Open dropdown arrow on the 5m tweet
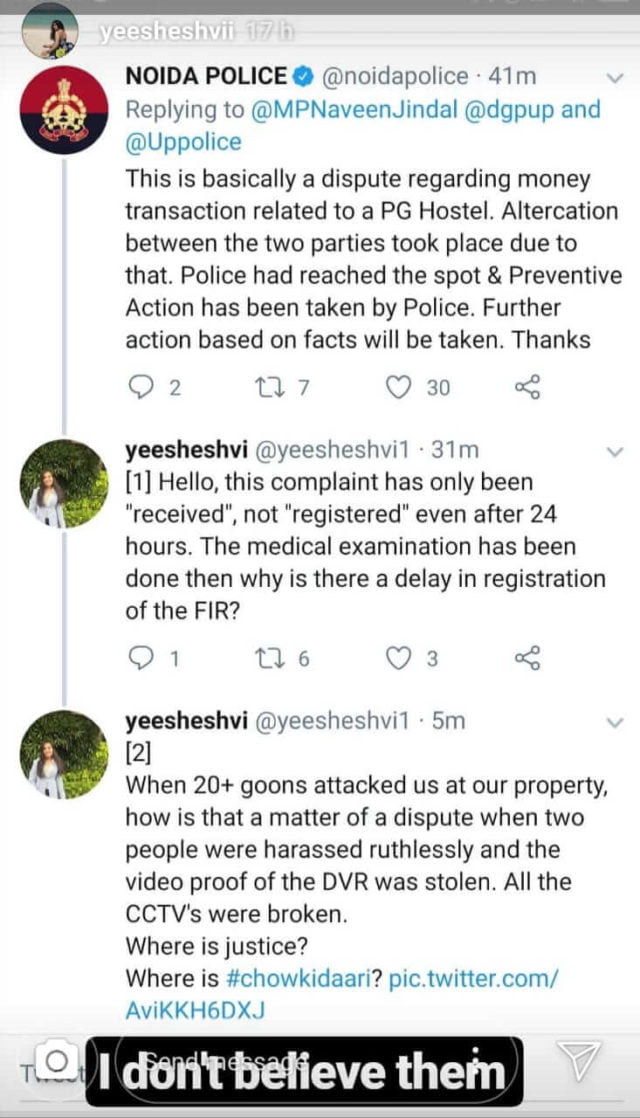Image resolution: width=640 pixels, height=1118 pixels. 616,721
